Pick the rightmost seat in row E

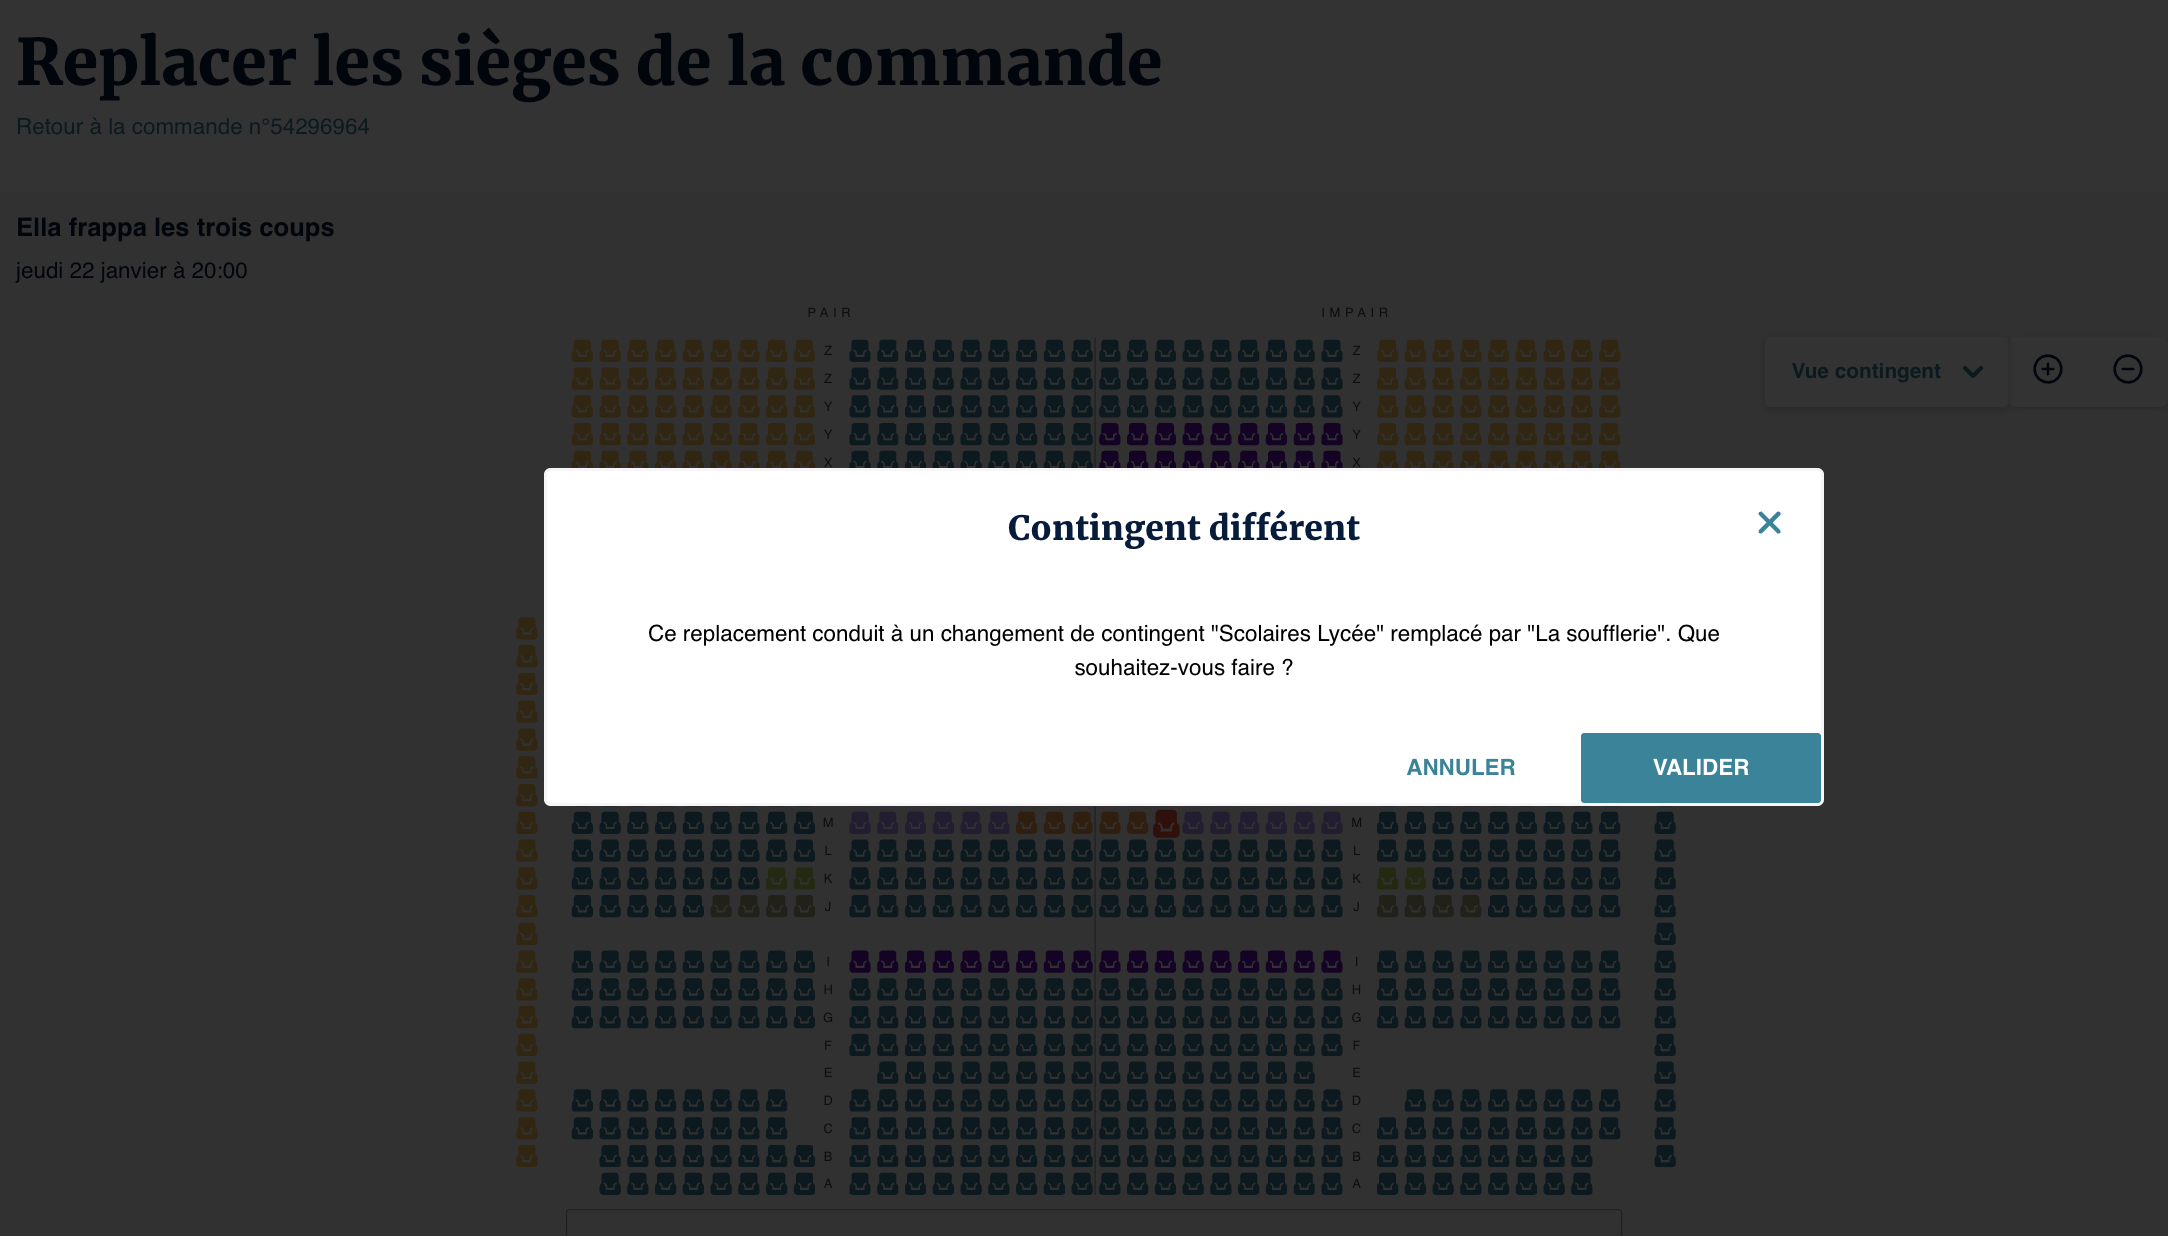pos(1304,1073)
